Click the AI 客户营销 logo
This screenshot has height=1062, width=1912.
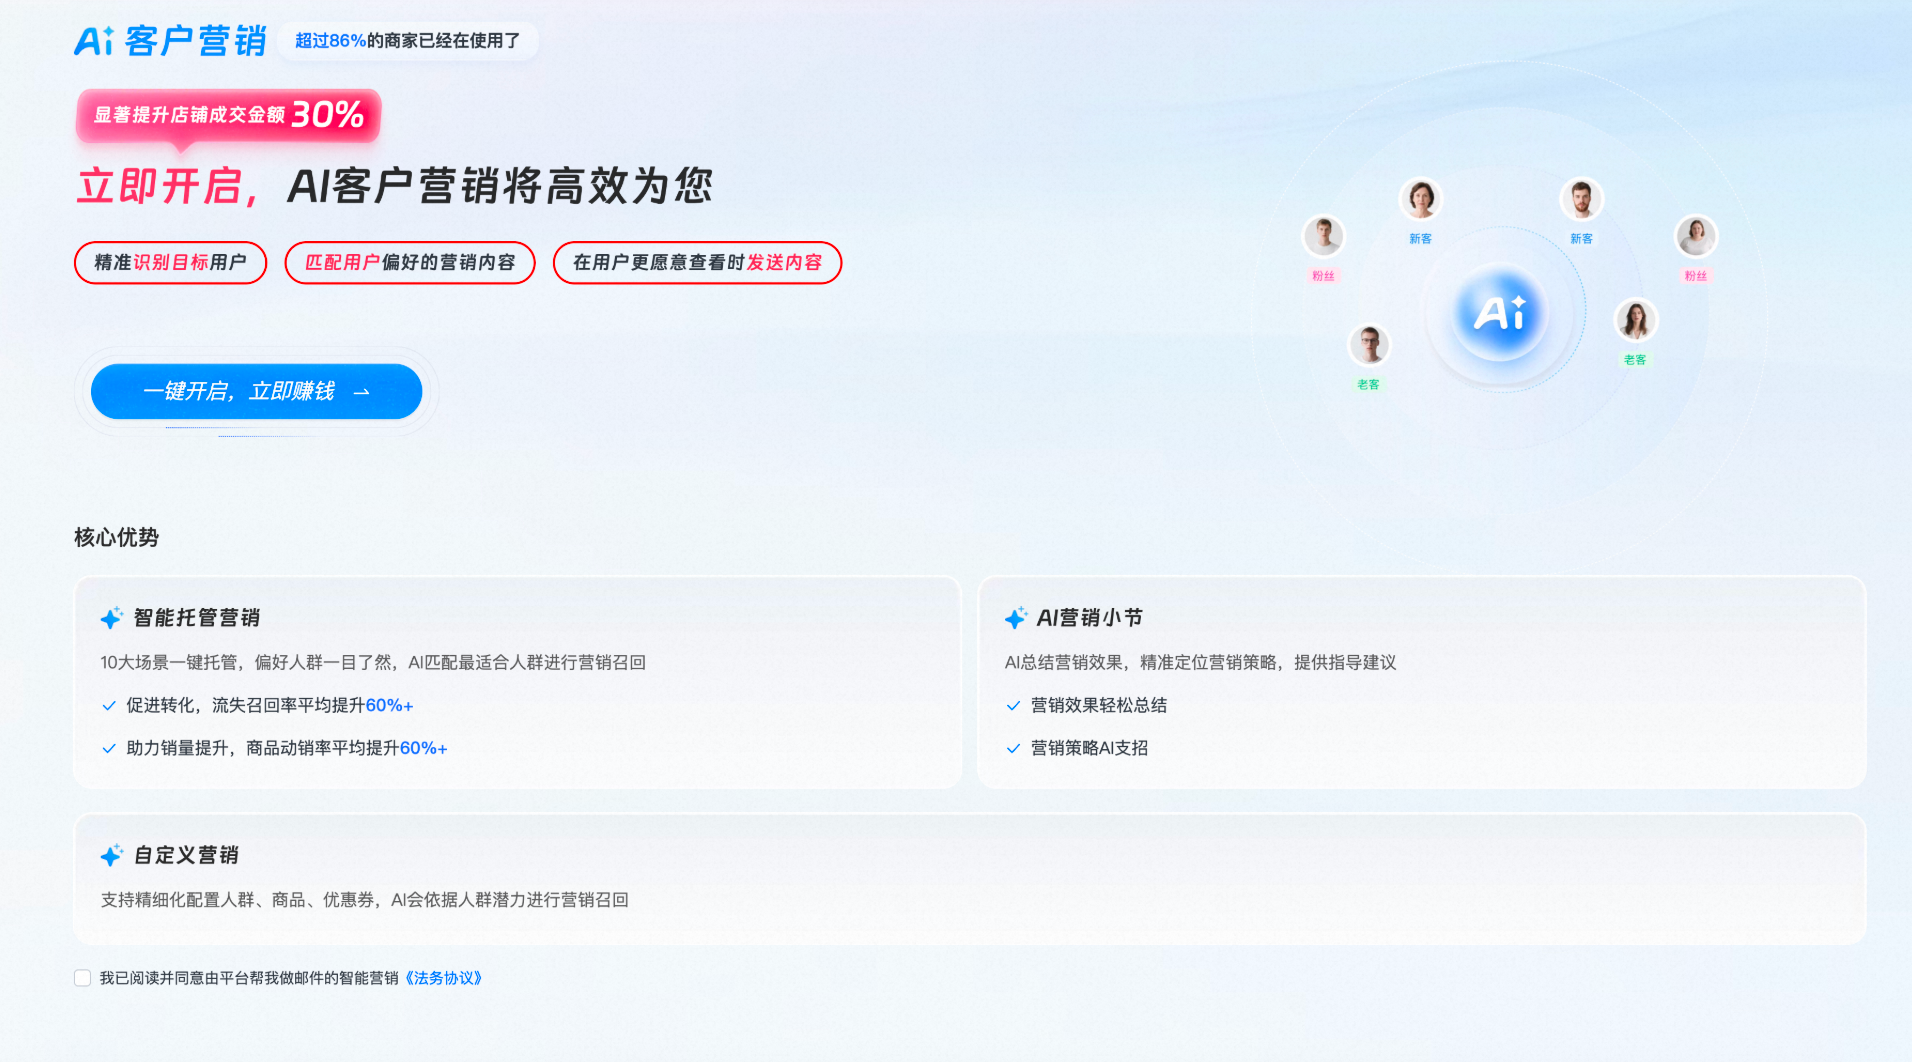pos(170,41)
